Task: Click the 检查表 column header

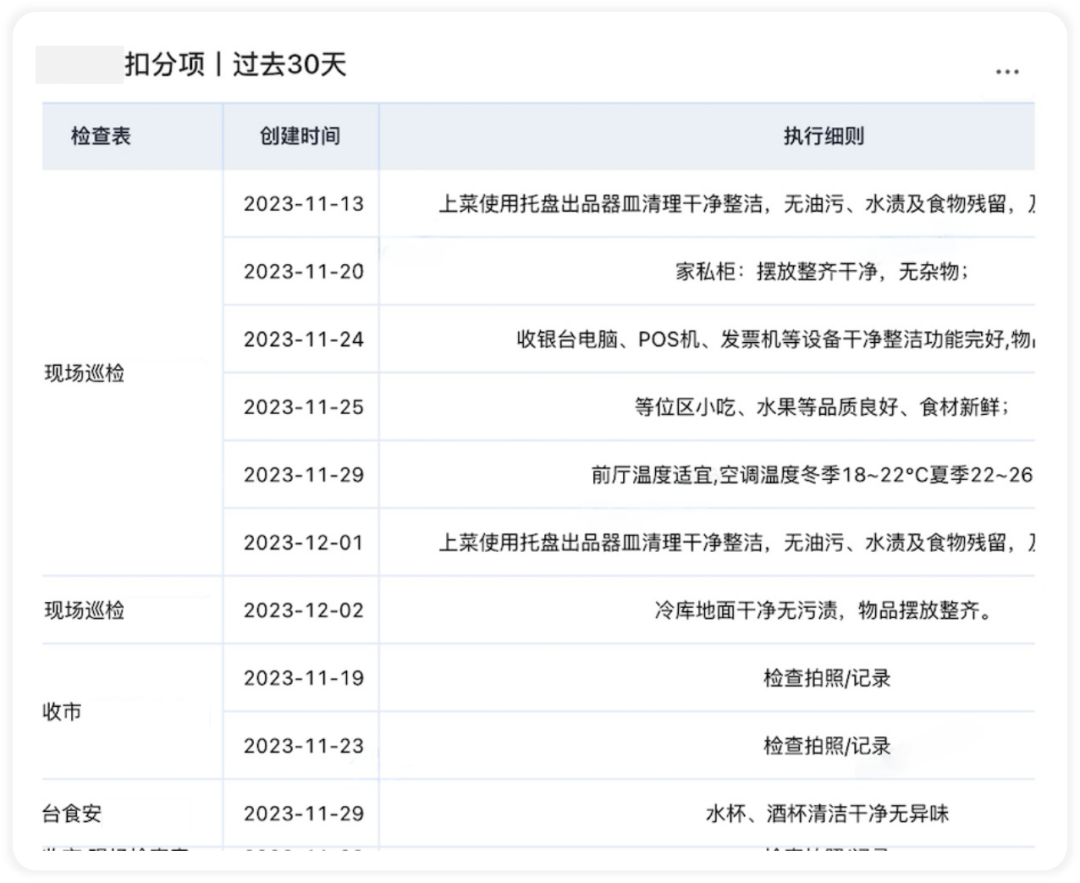Action: pyautogui.click(x=101, y=136)
